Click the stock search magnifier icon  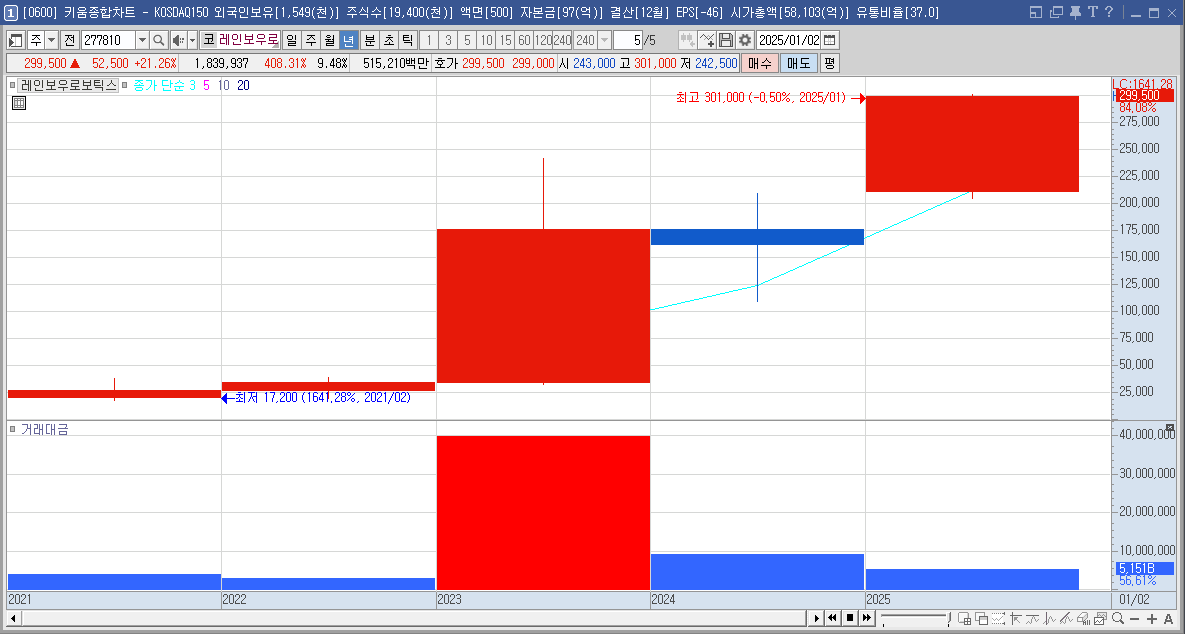[158, 40]
